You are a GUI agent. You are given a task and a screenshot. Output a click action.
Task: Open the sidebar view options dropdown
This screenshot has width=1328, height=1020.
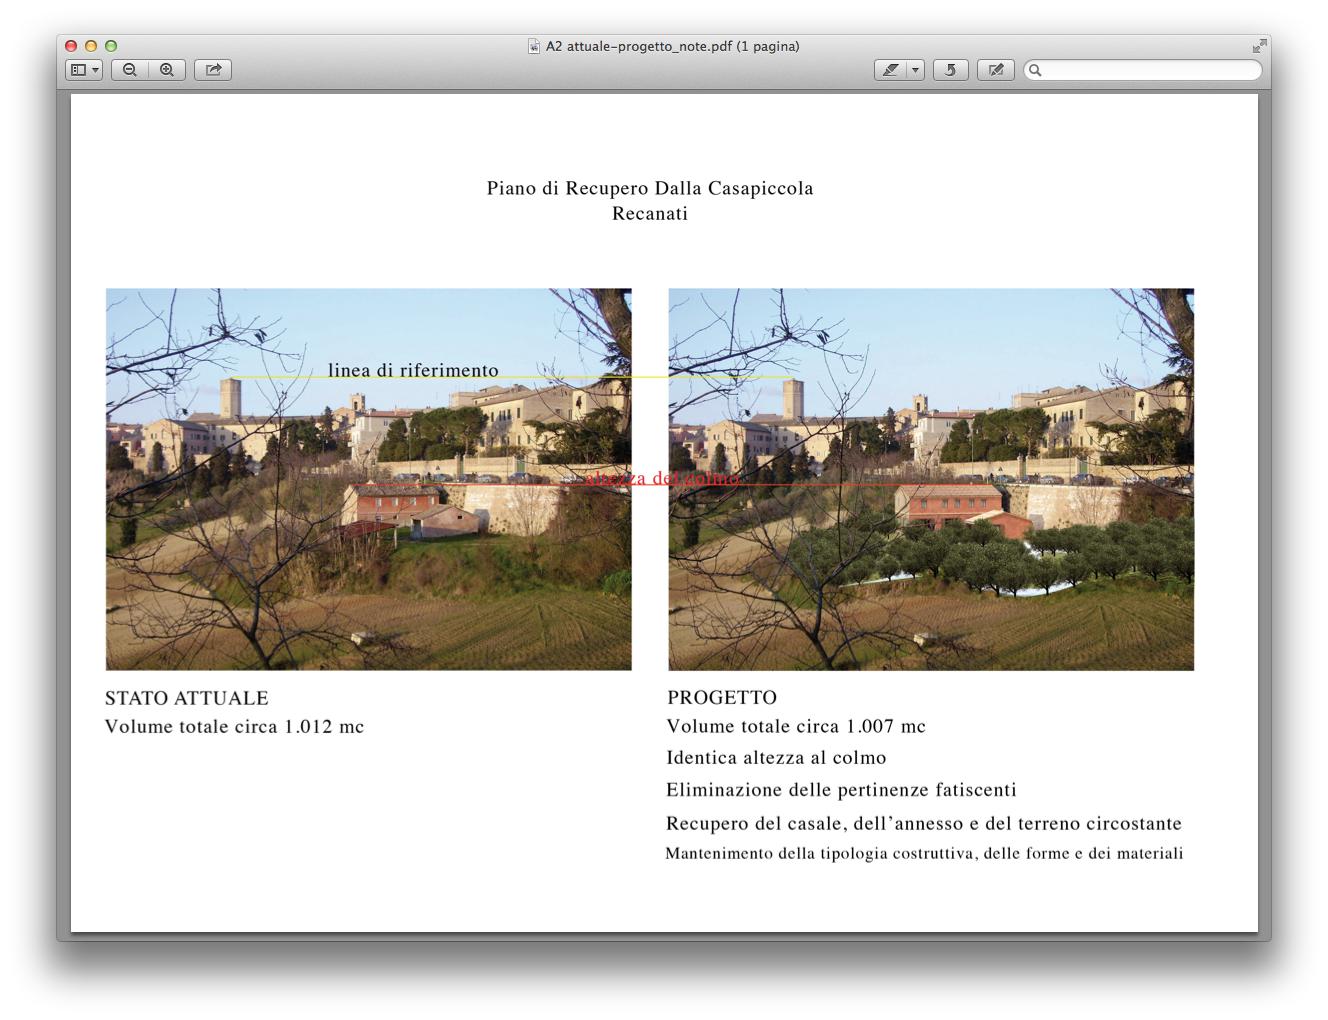(84, 70)
